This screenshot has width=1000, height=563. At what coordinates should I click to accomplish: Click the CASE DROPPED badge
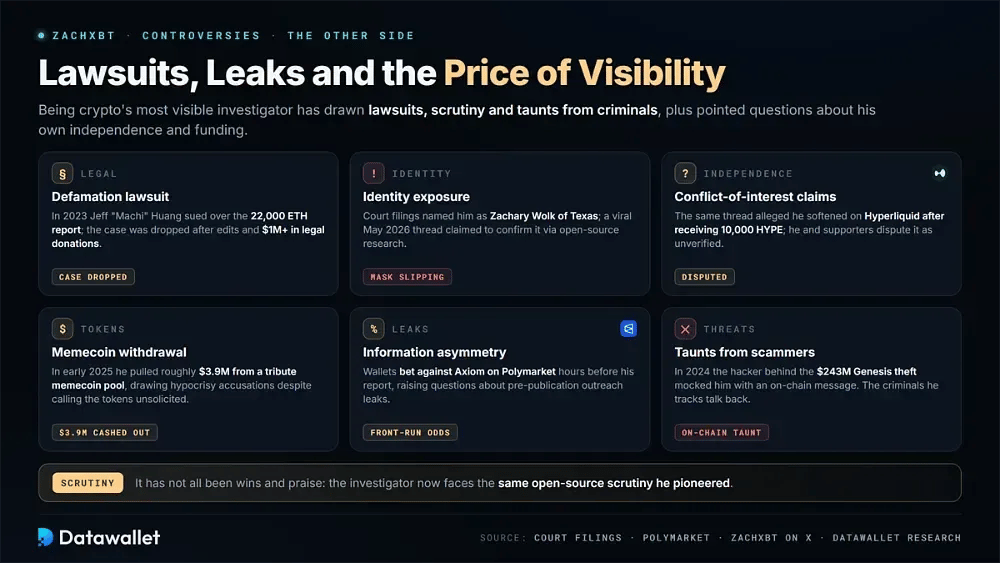coord(93,277)
